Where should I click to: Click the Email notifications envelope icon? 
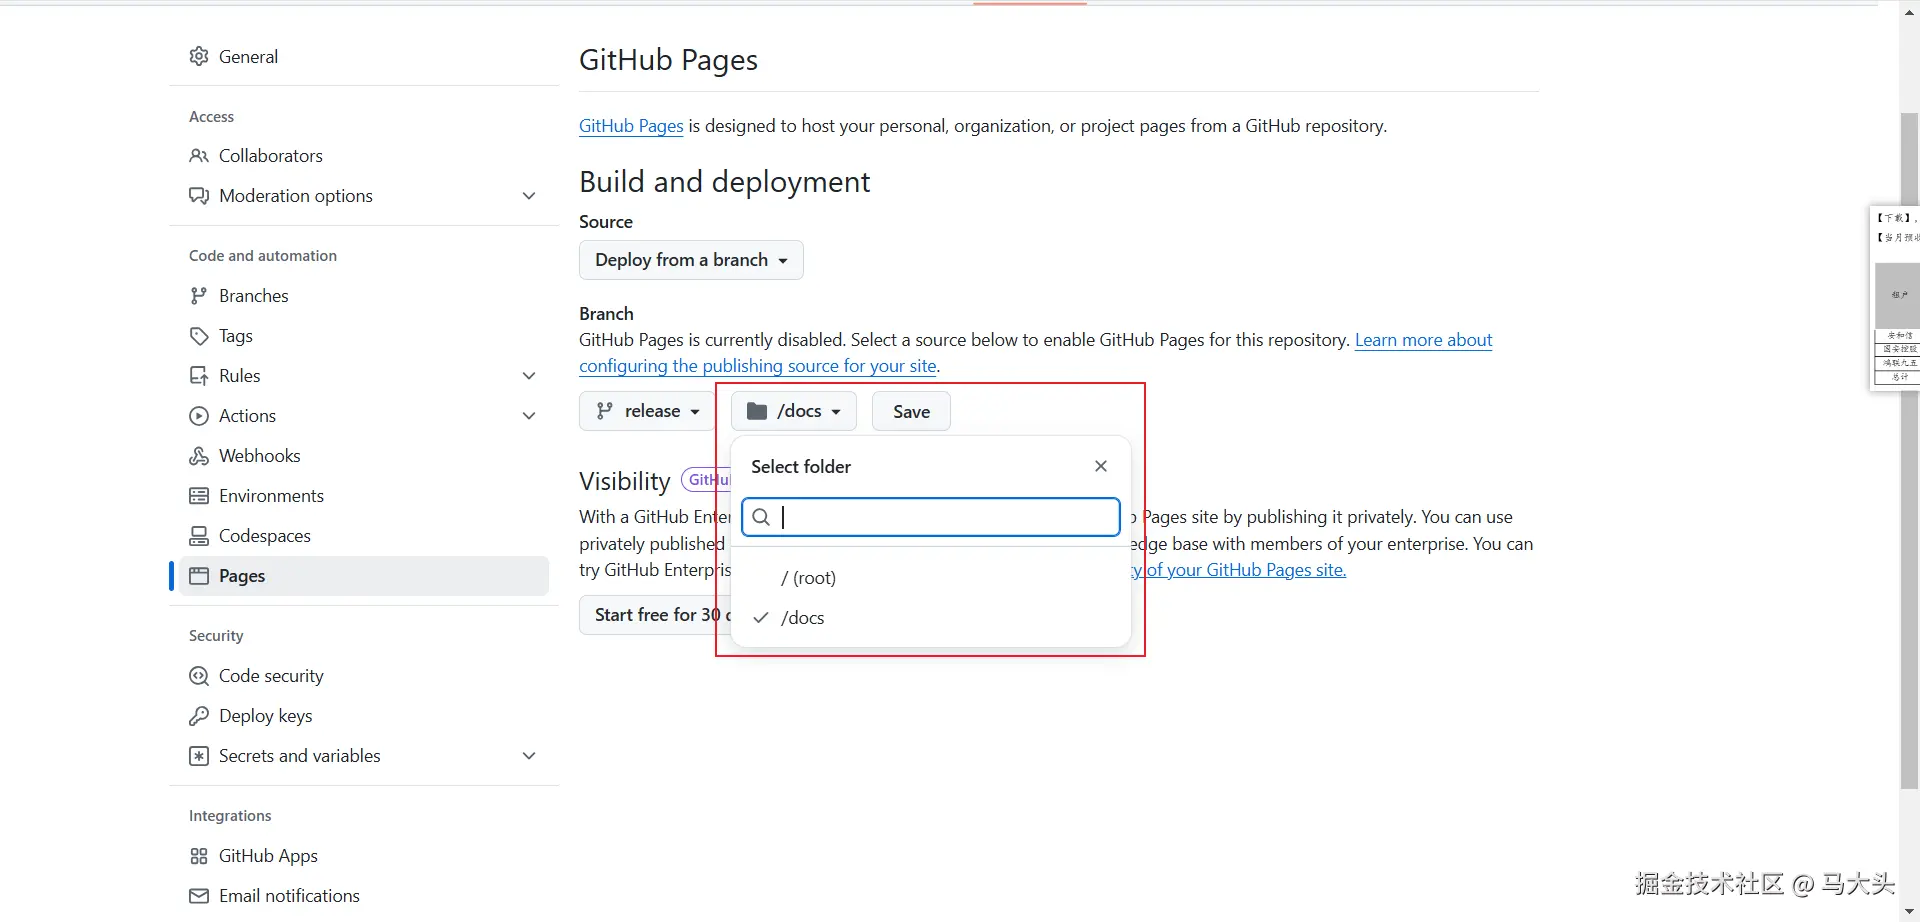click(x=199, y=896)
